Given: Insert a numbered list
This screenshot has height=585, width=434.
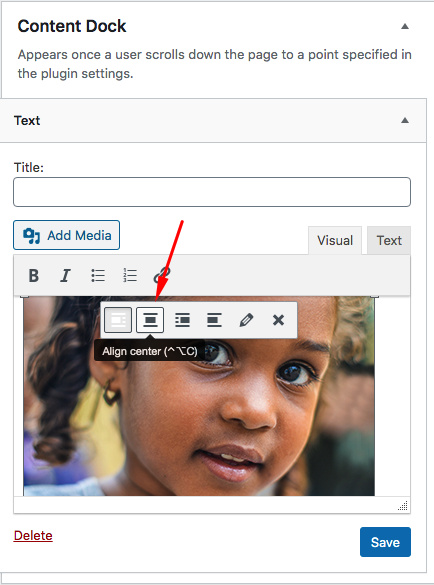Looking at the screenshot, I should (x=130, y=276).
